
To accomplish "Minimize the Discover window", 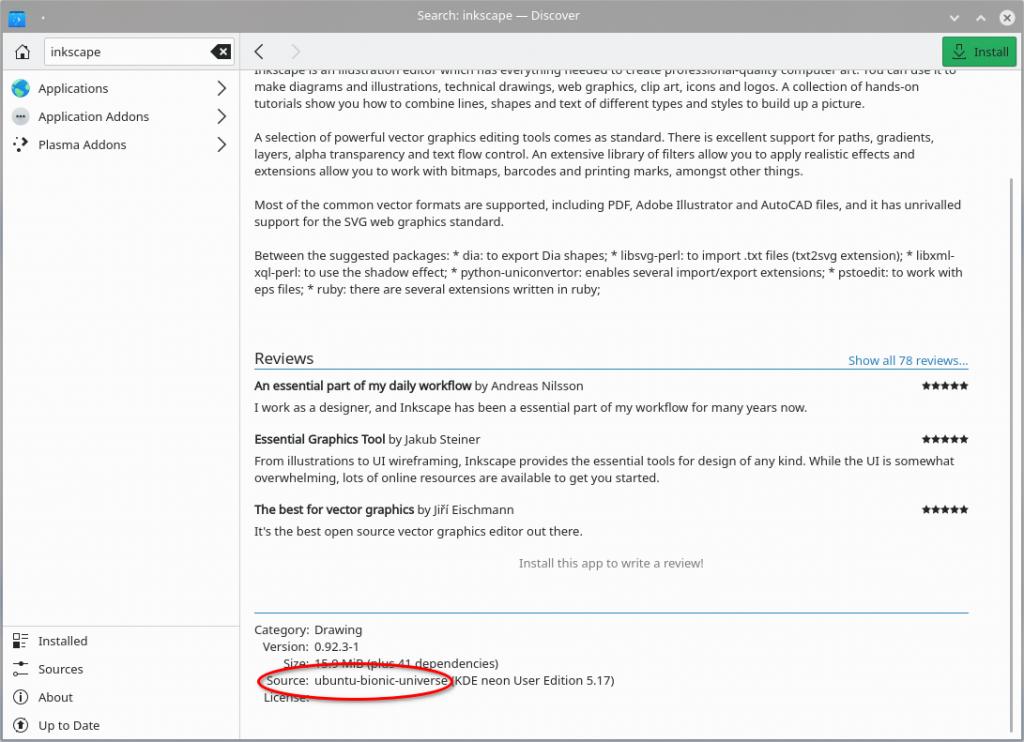I will coord(954,18).
